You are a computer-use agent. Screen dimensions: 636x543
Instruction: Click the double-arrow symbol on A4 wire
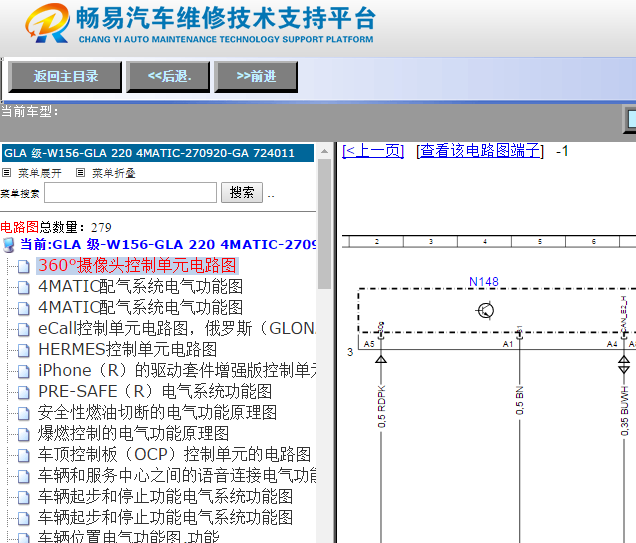(x=624, y=364)
